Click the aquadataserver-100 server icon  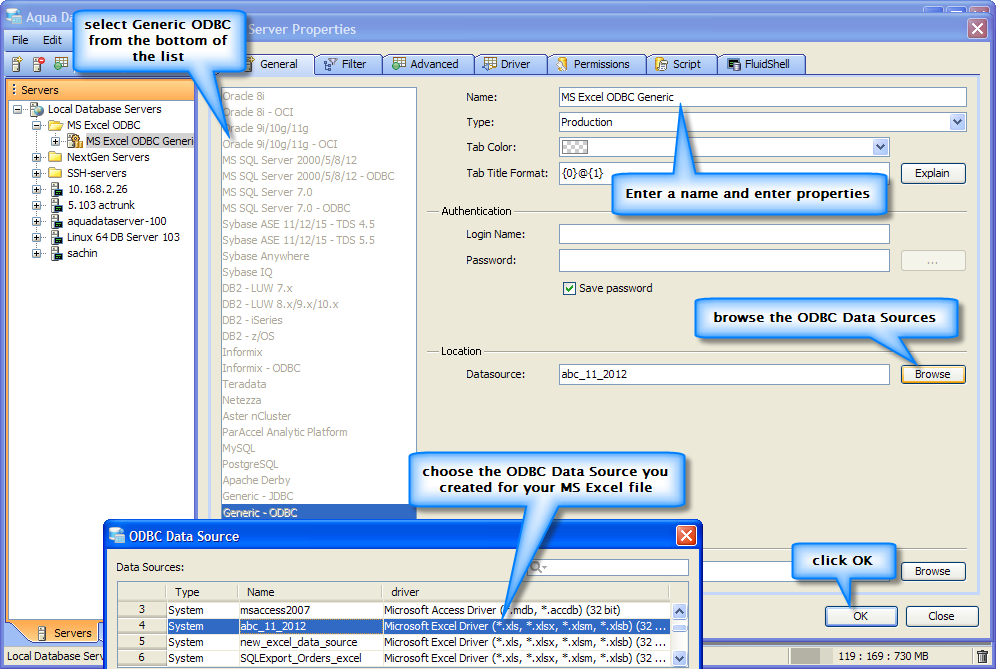tap(57, 221)
